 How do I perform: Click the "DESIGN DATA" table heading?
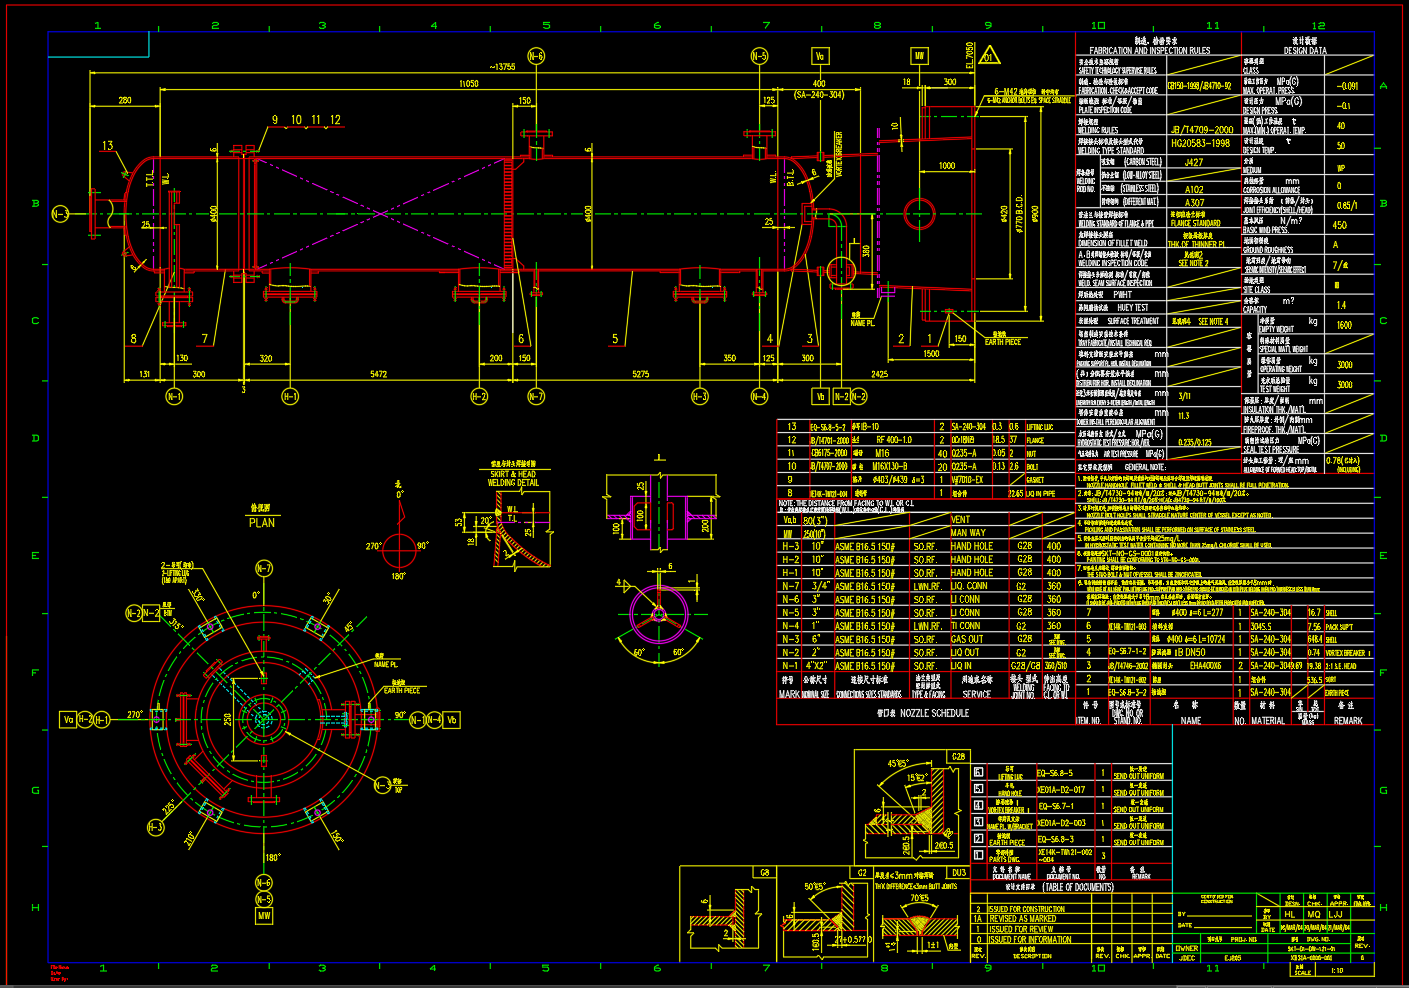(1305, 50)
